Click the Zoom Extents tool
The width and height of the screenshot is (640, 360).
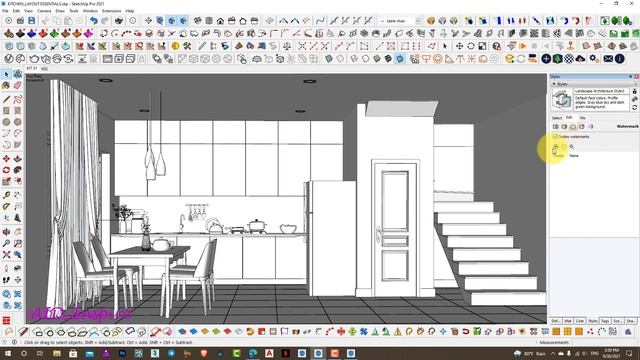click(6, 255)
